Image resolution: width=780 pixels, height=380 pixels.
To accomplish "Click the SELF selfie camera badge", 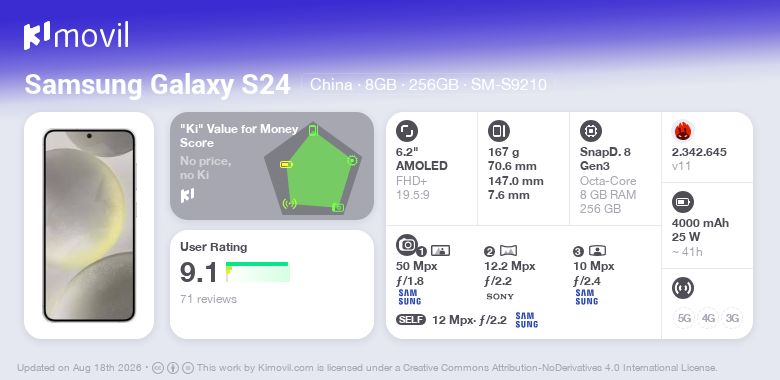I will (411, 320).
